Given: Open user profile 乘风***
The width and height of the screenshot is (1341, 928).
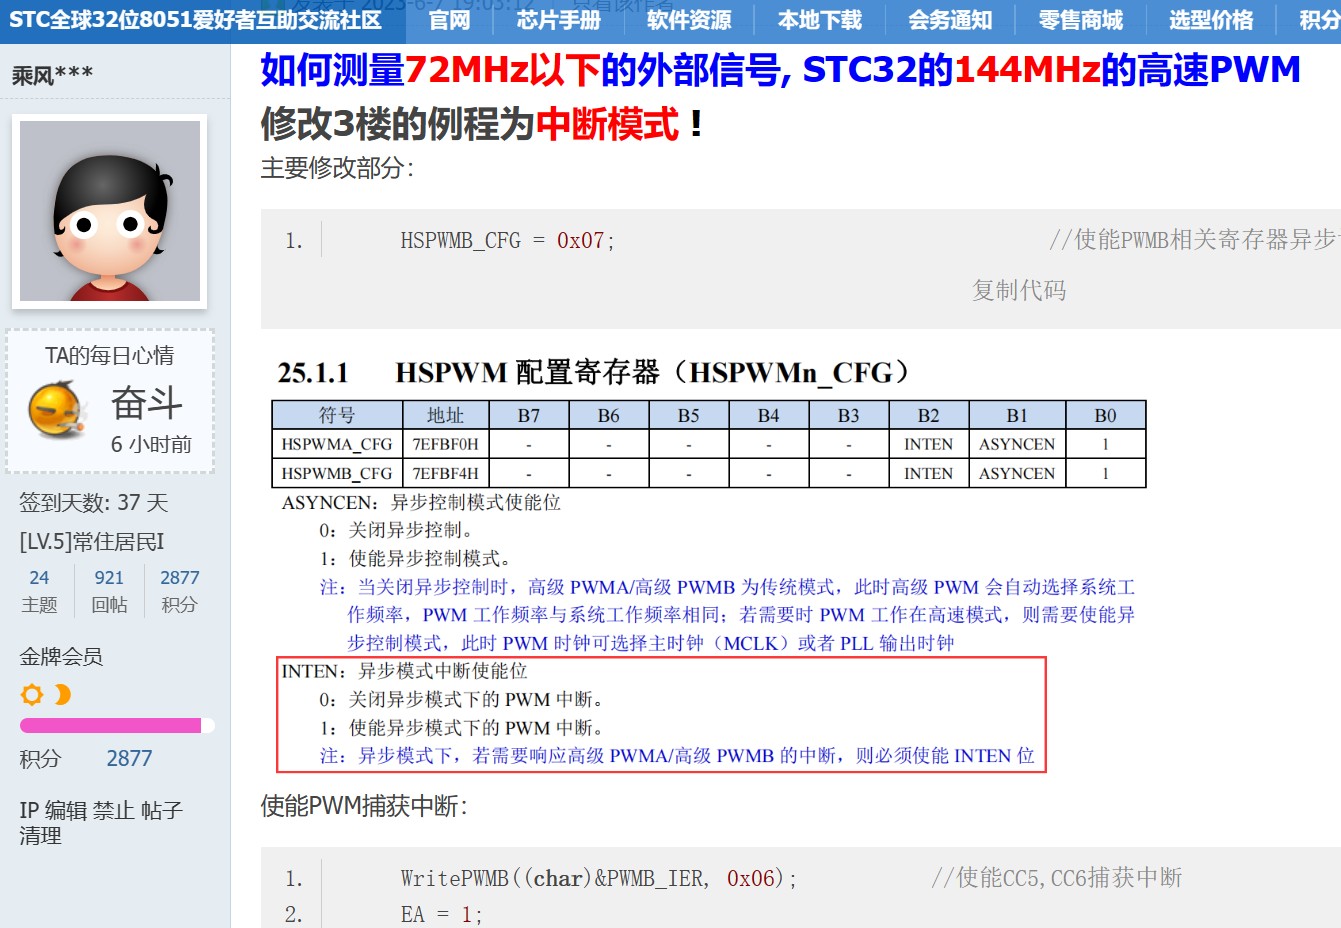Looking at the screenshot, I should [x=53, y=75].
